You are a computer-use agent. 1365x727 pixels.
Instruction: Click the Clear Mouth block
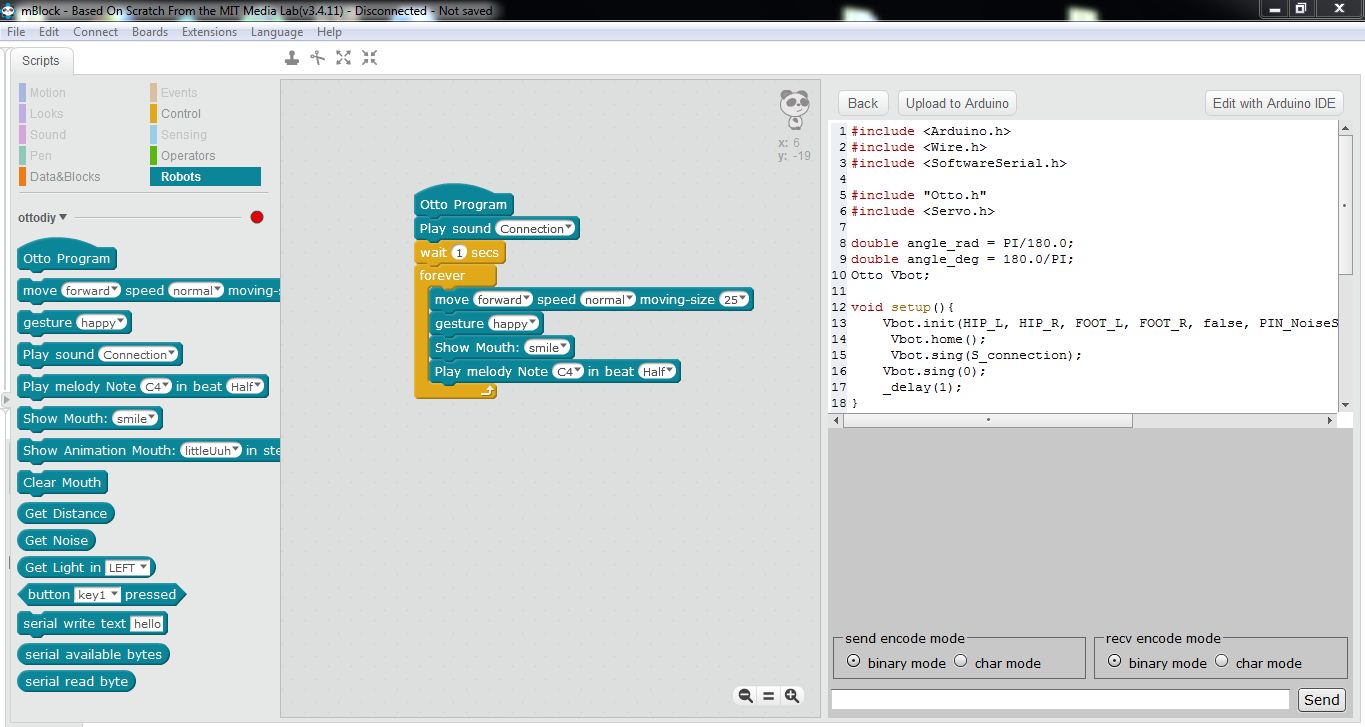tap(62, 483)
